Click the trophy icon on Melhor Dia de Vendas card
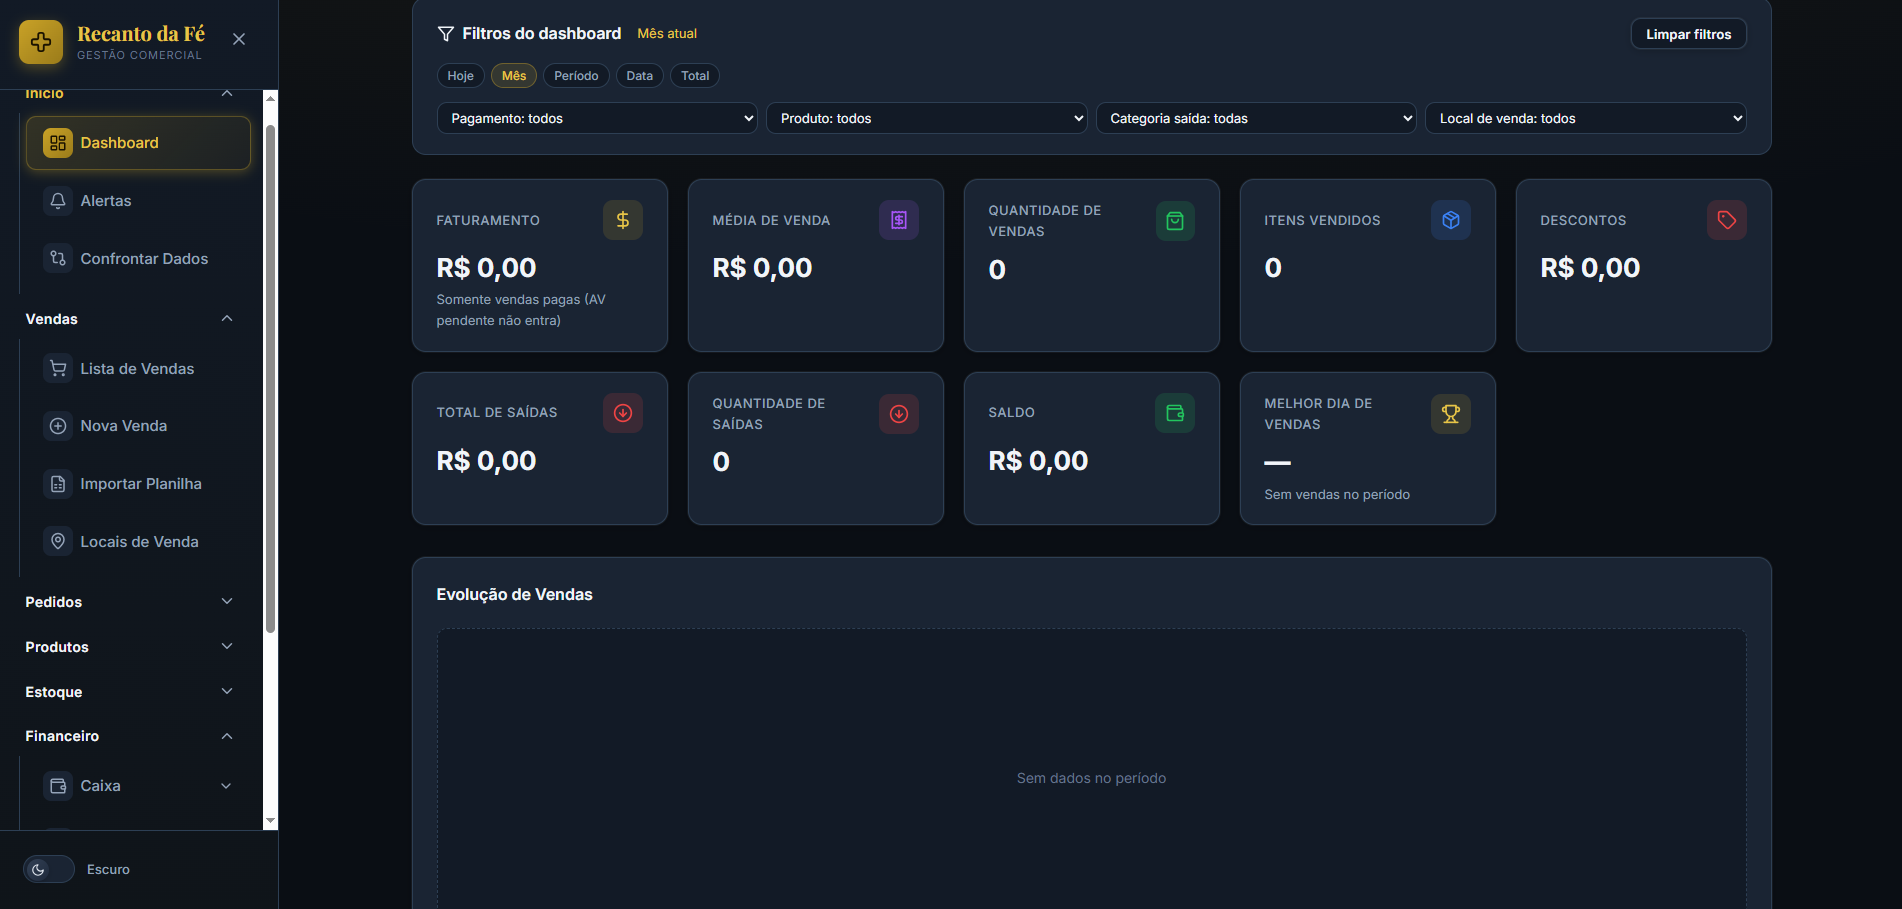1902x909 pixels. [1451, 414]
